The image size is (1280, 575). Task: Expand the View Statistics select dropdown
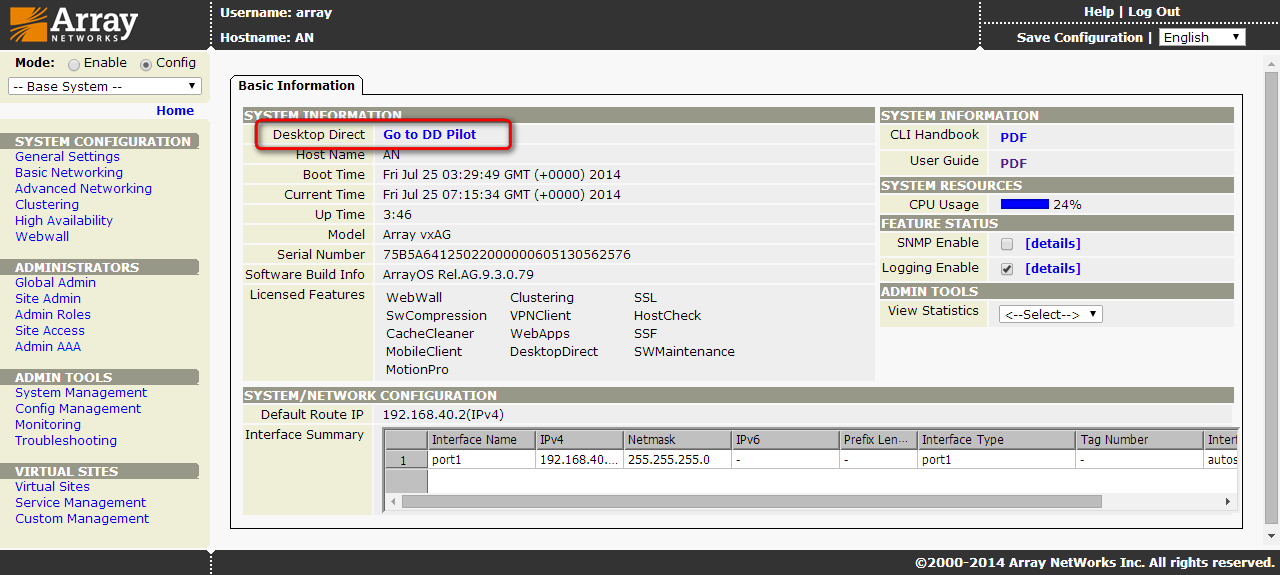pyautogui.click(x=1051, y=314)
